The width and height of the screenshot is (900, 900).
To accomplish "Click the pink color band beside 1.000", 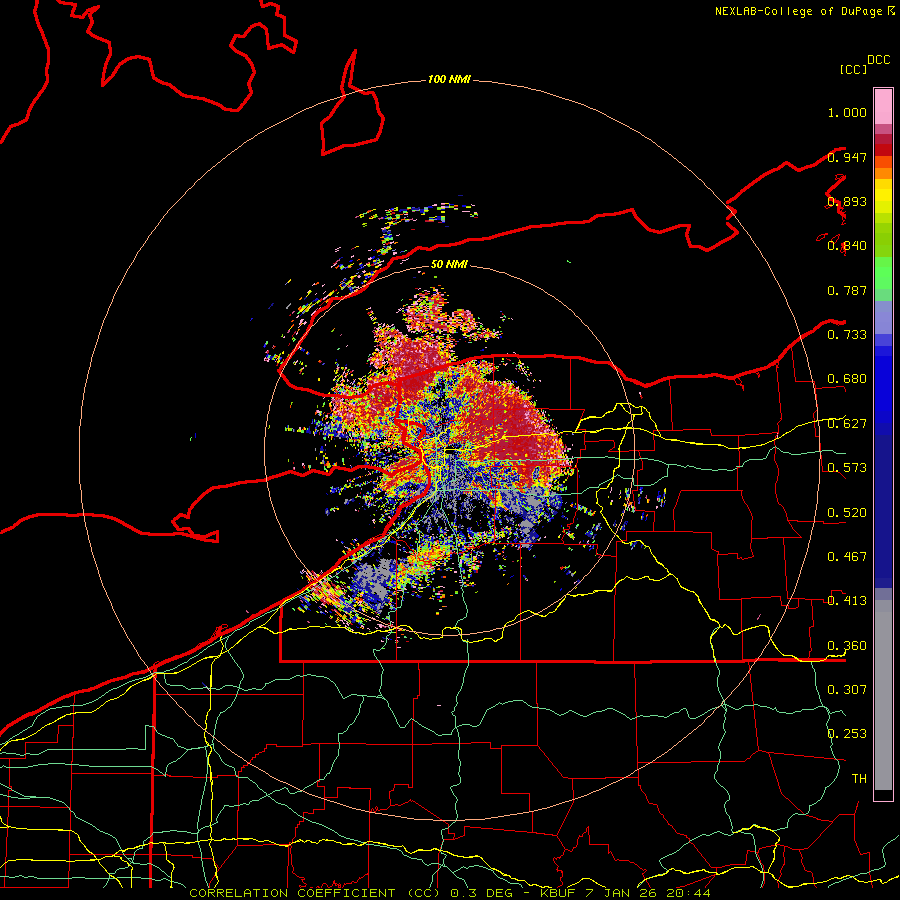I will [x=883, y=107].
